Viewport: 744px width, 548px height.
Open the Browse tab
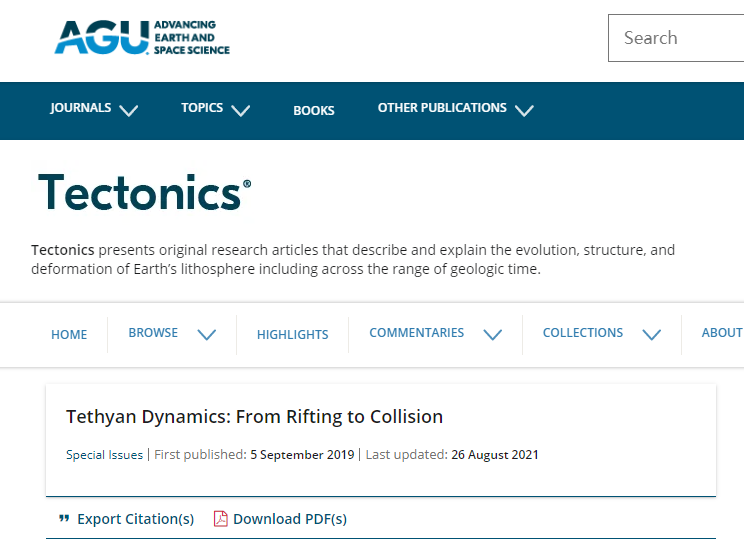153,333
